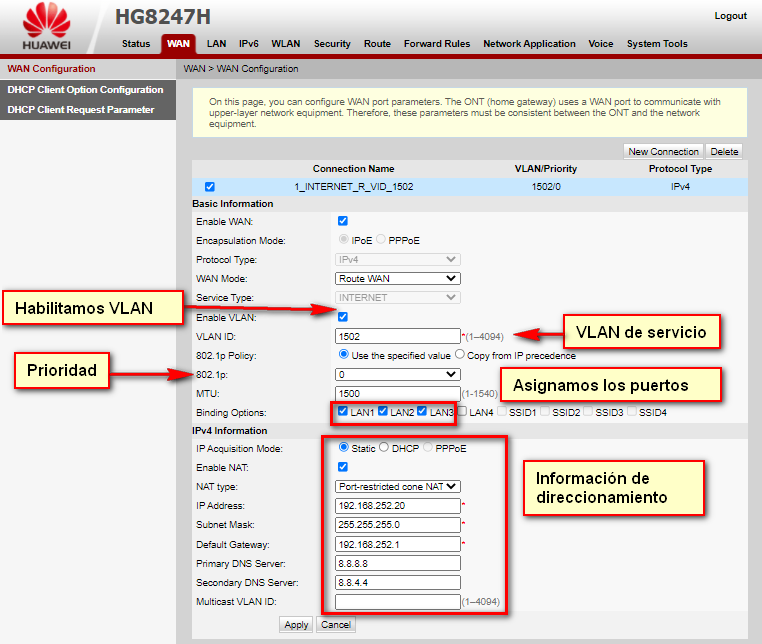Go to System Tools tab
This screenshot has height=644, width=762.
coord(657,44)
